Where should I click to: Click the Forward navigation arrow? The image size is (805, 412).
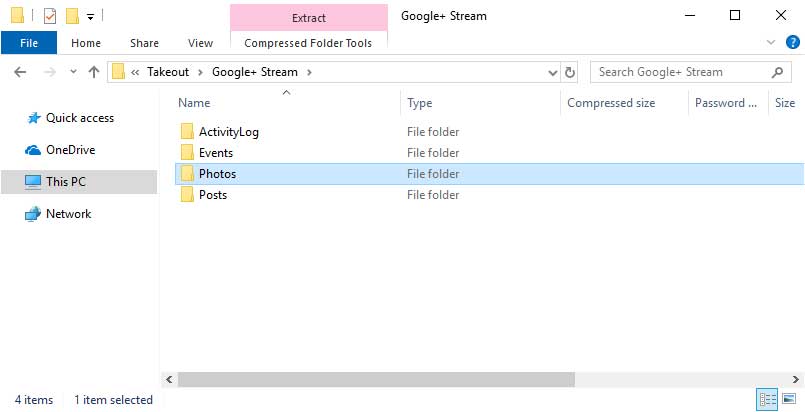pos(49,72)
